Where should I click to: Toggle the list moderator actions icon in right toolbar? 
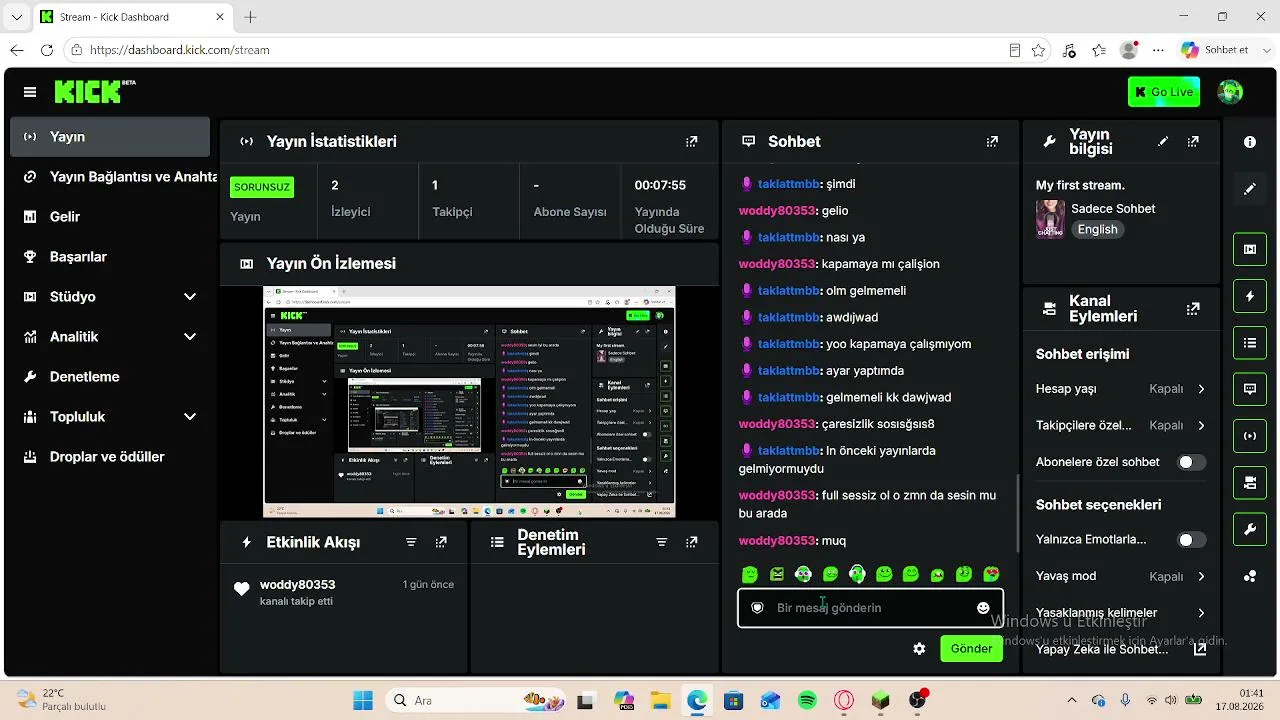pos(1250,343)
